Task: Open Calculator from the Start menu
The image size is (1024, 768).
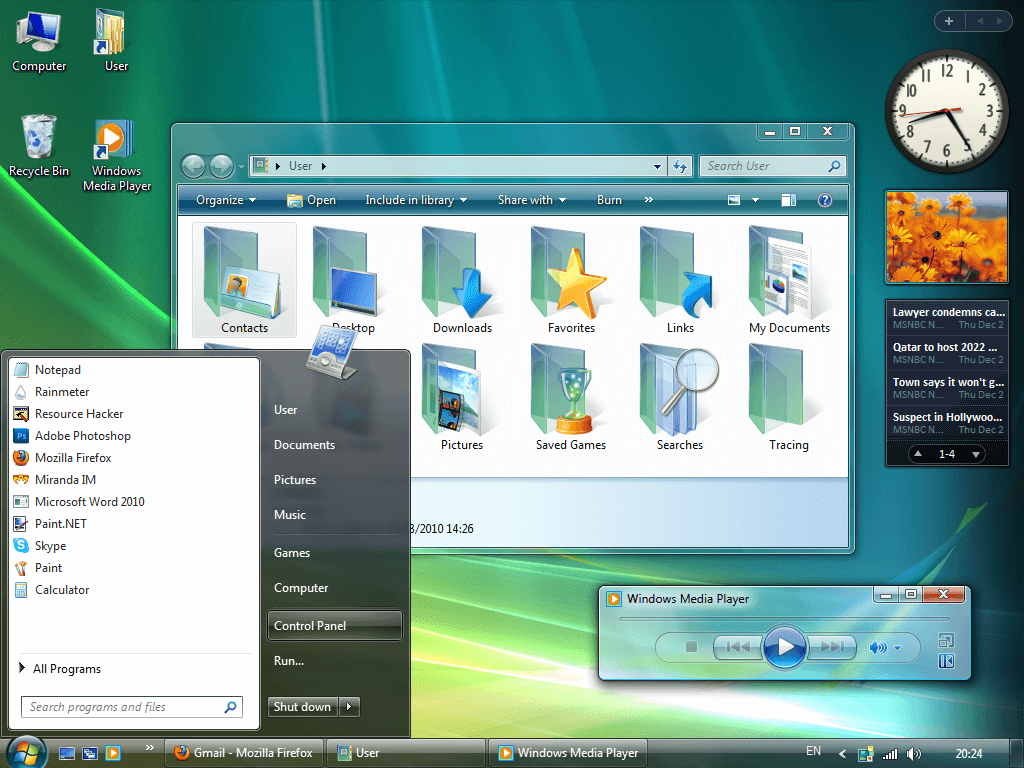Action: coord(61,589)
